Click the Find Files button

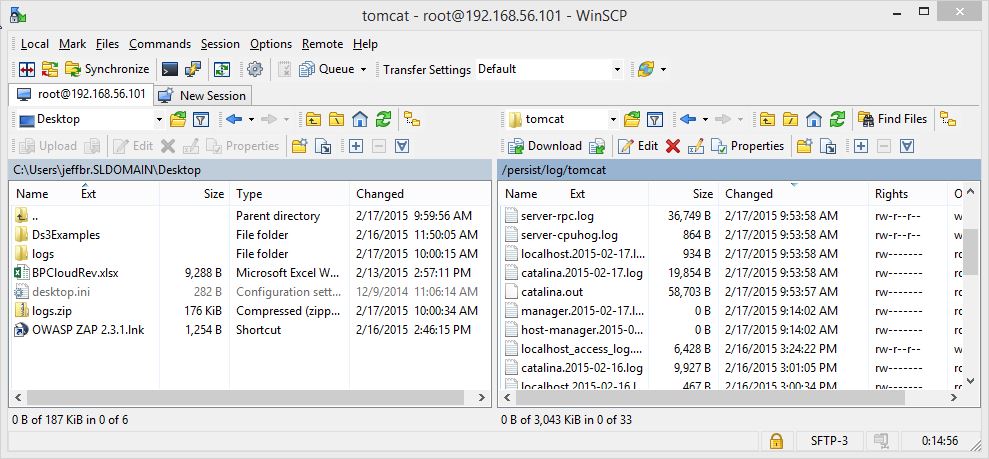tap(893, 119)
